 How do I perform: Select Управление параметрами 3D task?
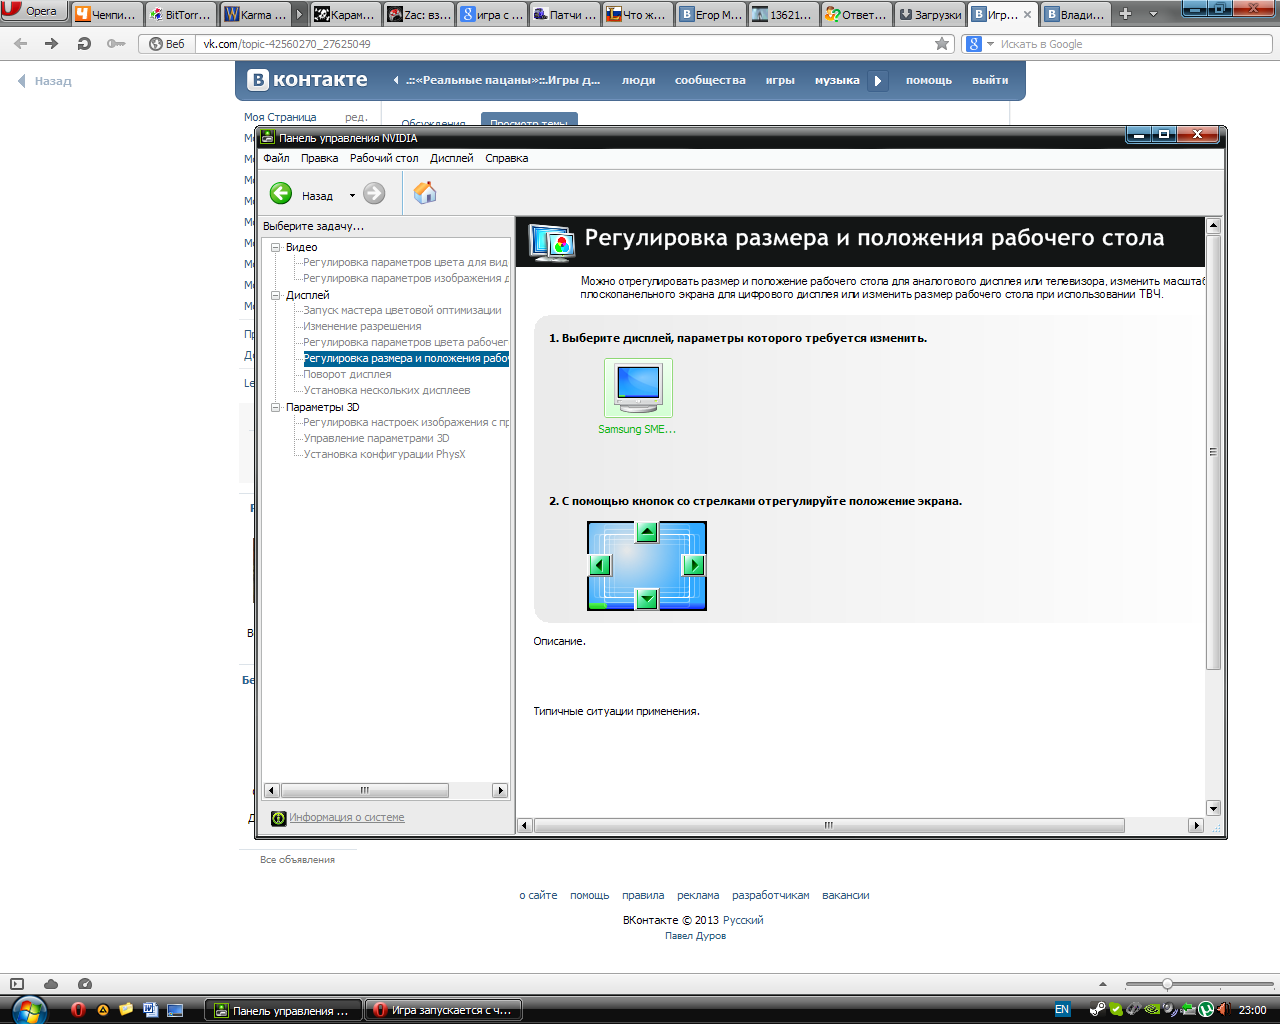tap(376, 438)
